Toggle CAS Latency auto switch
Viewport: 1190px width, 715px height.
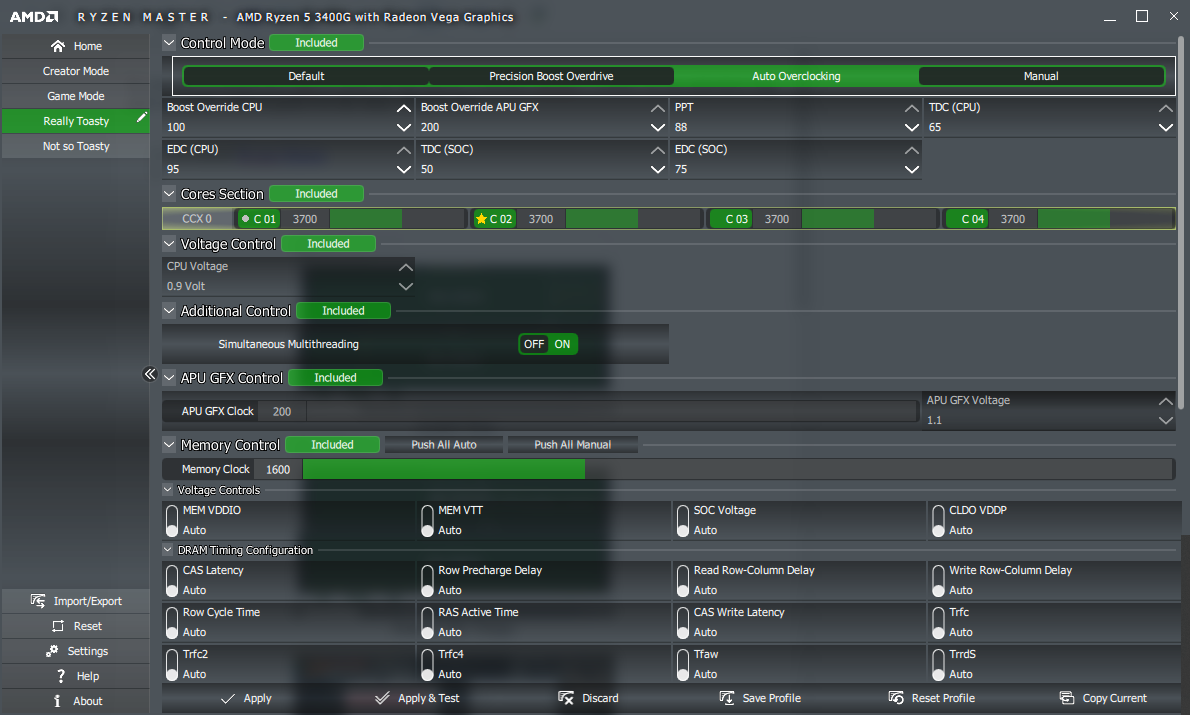pos(172,581)
